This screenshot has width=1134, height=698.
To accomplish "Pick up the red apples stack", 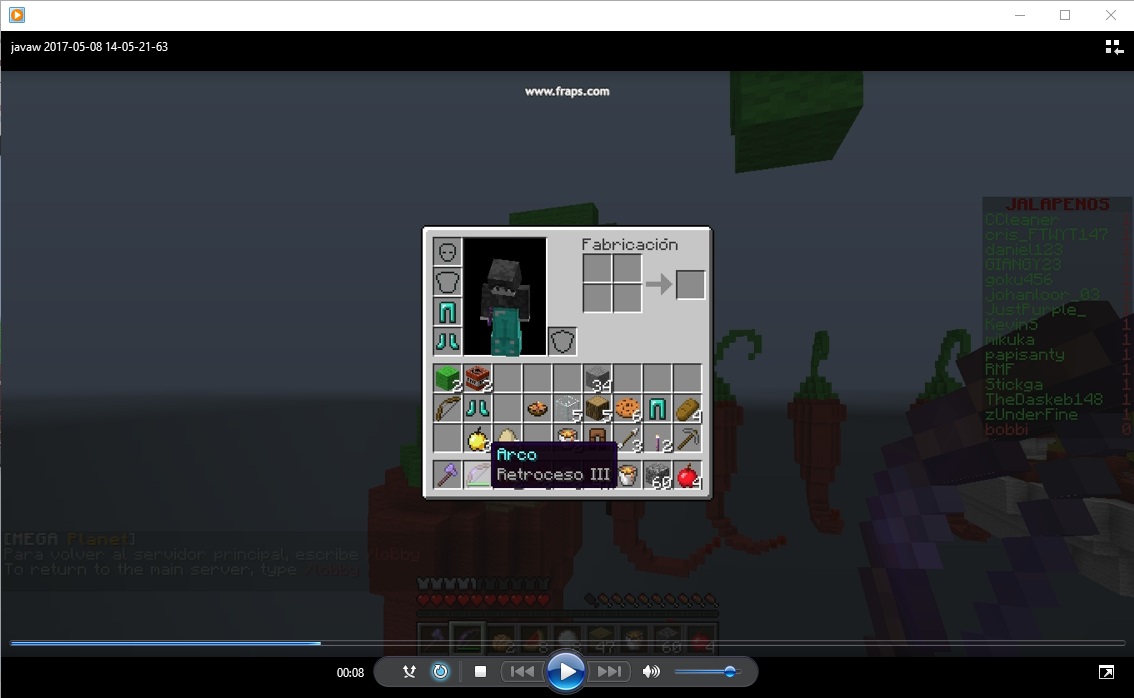I will click(x=688, y=475).
